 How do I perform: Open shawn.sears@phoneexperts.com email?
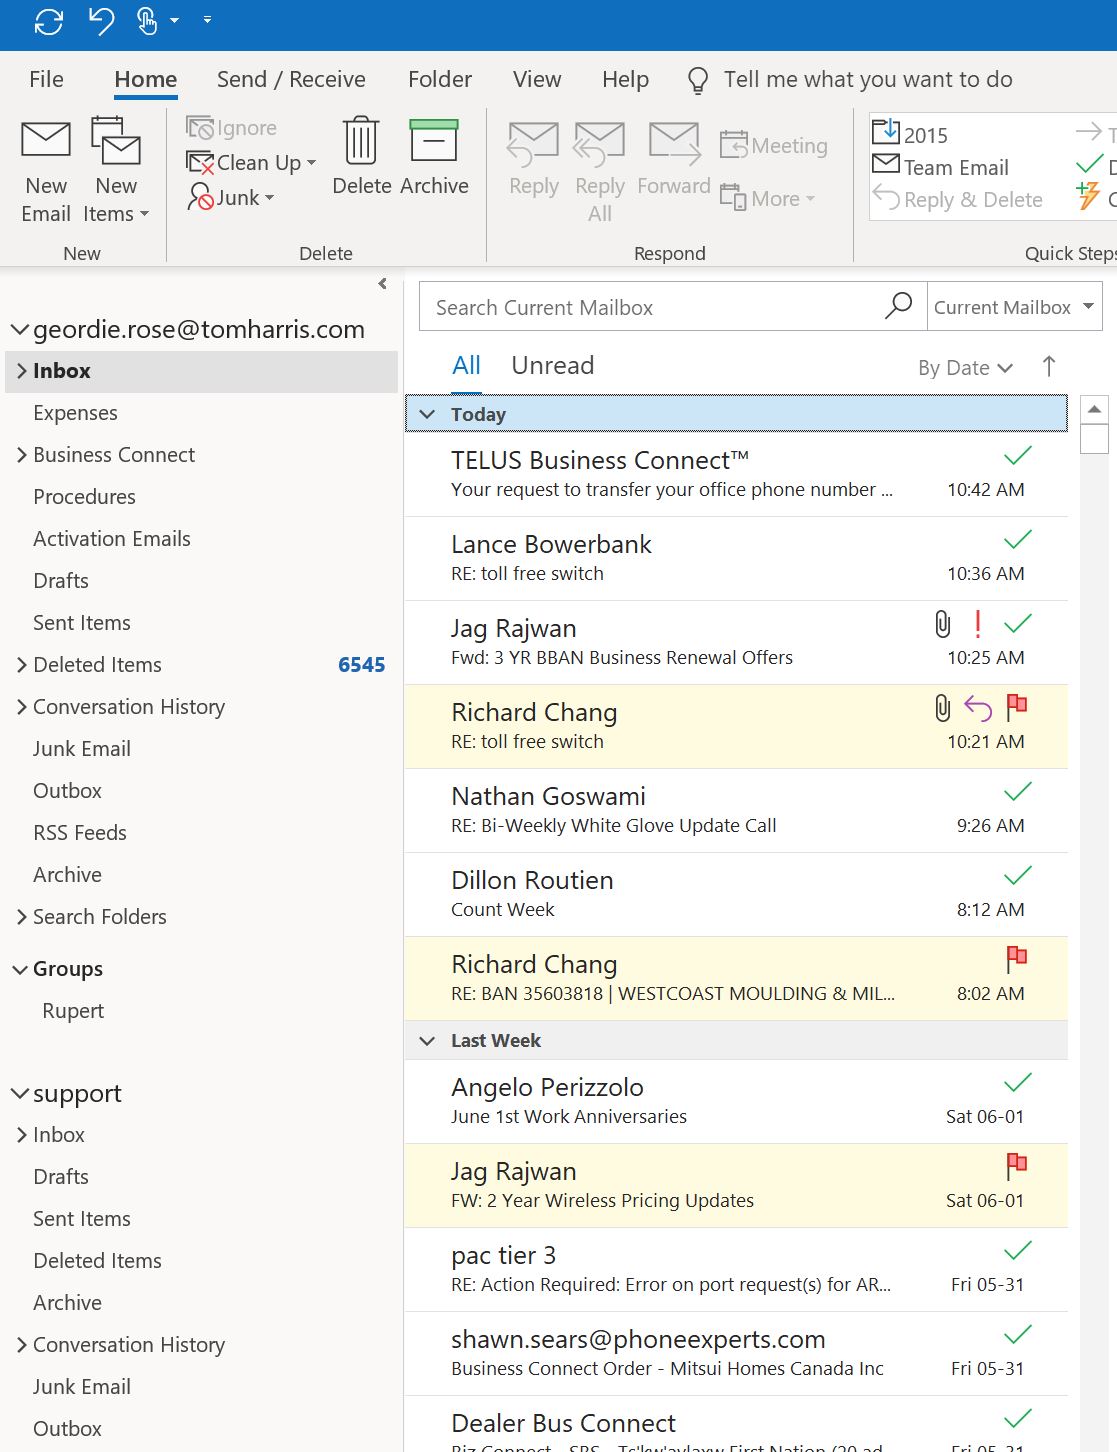pos(736,1354)
